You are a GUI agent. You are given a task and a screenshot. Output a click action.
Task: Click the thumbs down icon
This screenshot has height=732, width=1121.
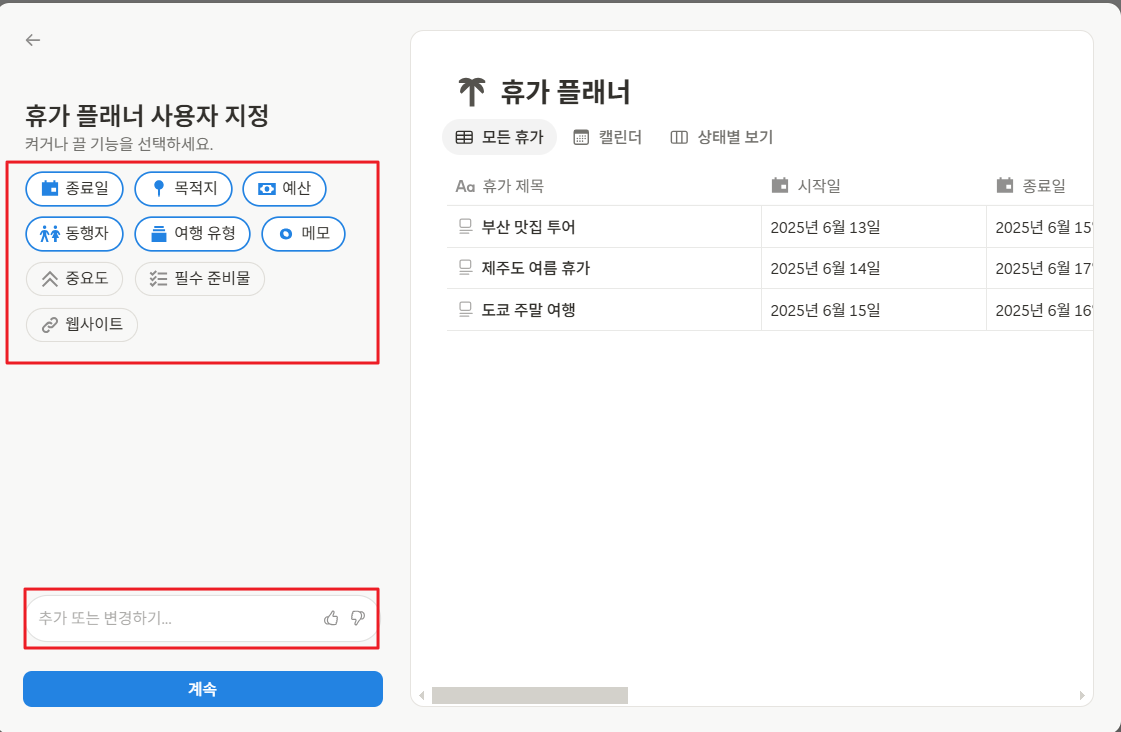point(357,618)
